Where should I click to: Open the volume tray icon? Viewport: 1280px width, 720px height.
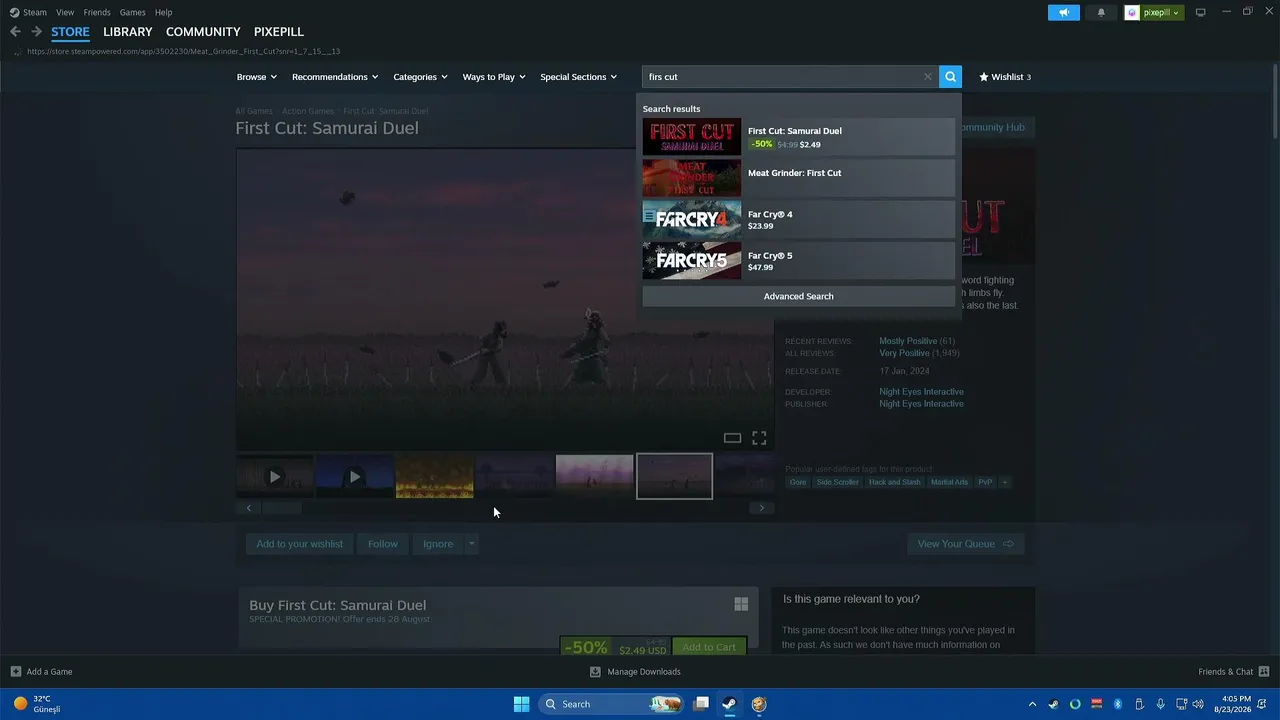[x=1198, y=704]
